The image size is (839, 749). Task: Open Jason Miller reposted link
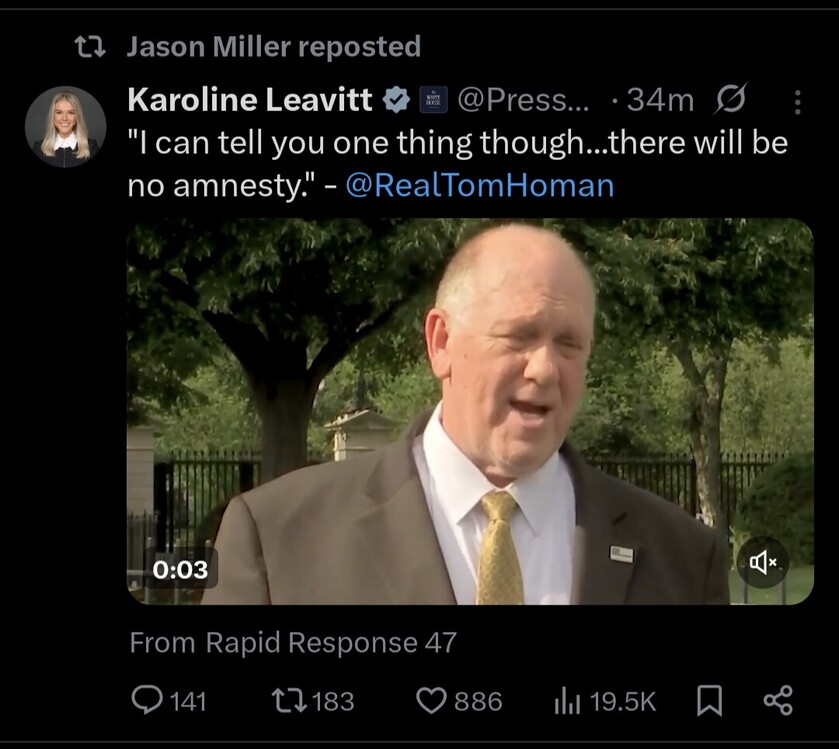[x=273, y=46]
